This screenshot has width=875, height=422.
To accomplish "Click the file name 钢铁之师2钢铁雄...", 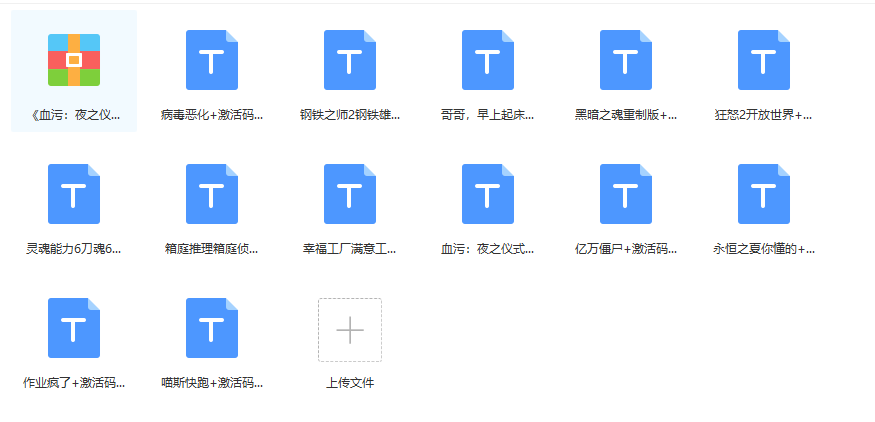I will tap(350, 116).
